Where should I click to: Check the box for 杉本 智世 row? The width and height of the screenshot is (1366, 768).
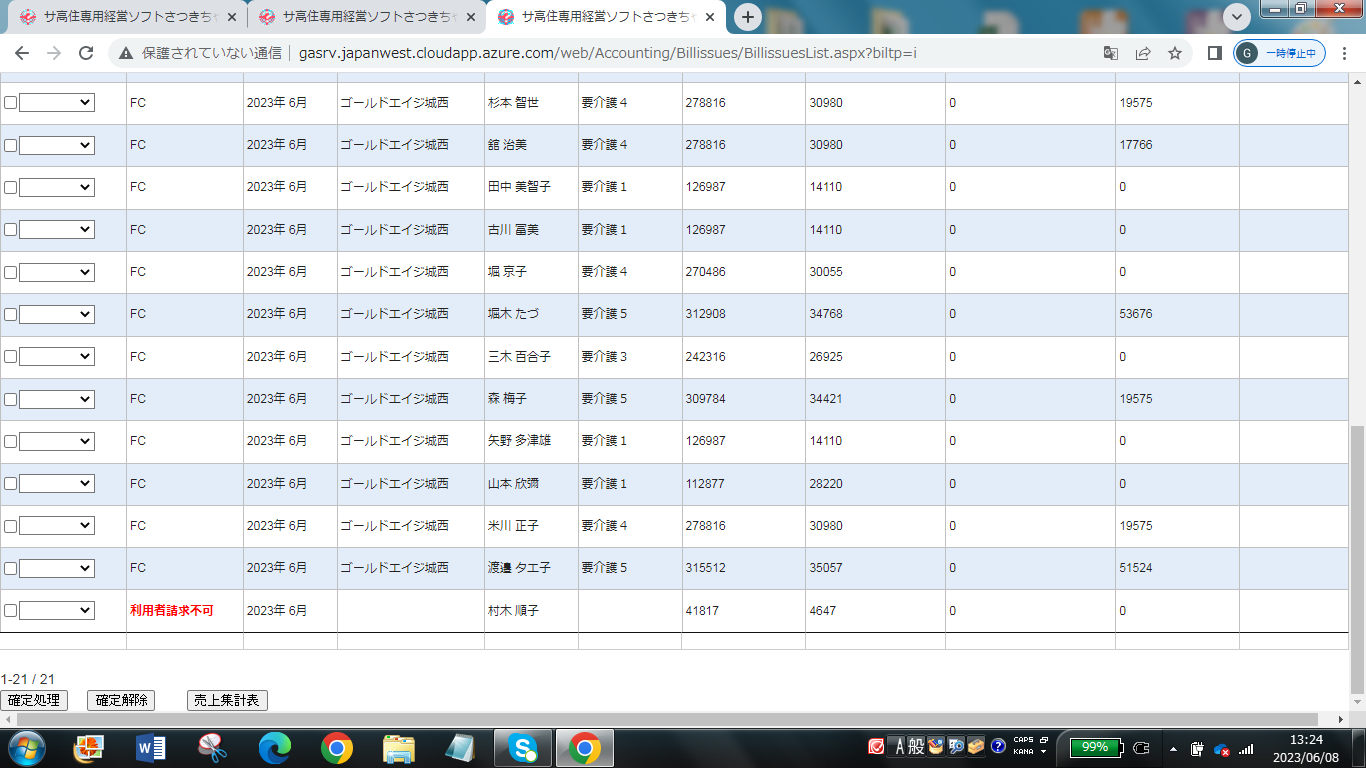point(10,103)
